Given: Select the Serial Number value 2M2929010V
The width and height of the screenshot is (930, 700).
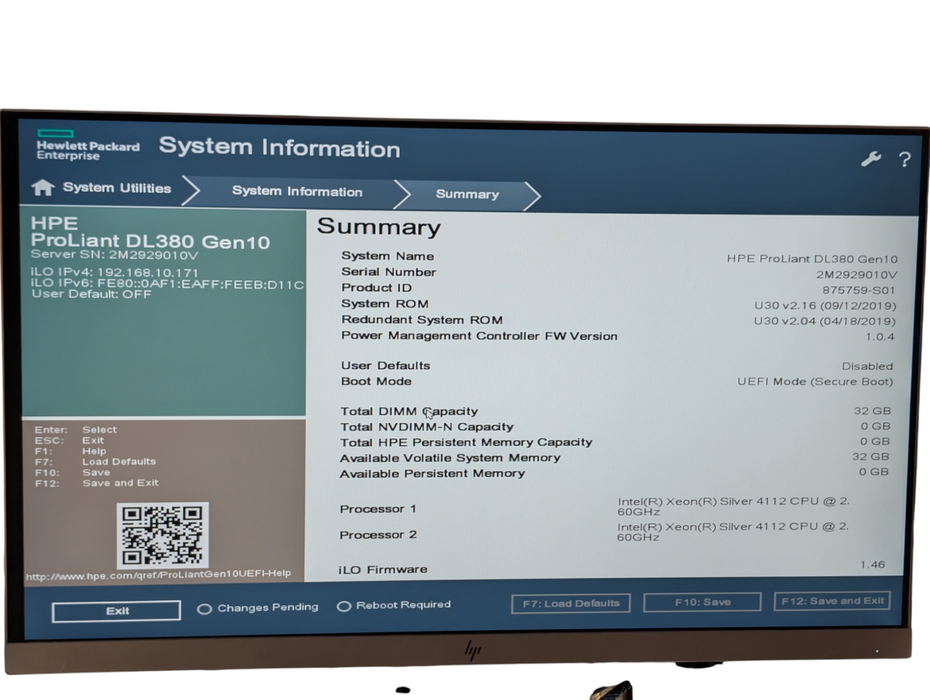Looking at the screenshot, I should coord(856,275).
